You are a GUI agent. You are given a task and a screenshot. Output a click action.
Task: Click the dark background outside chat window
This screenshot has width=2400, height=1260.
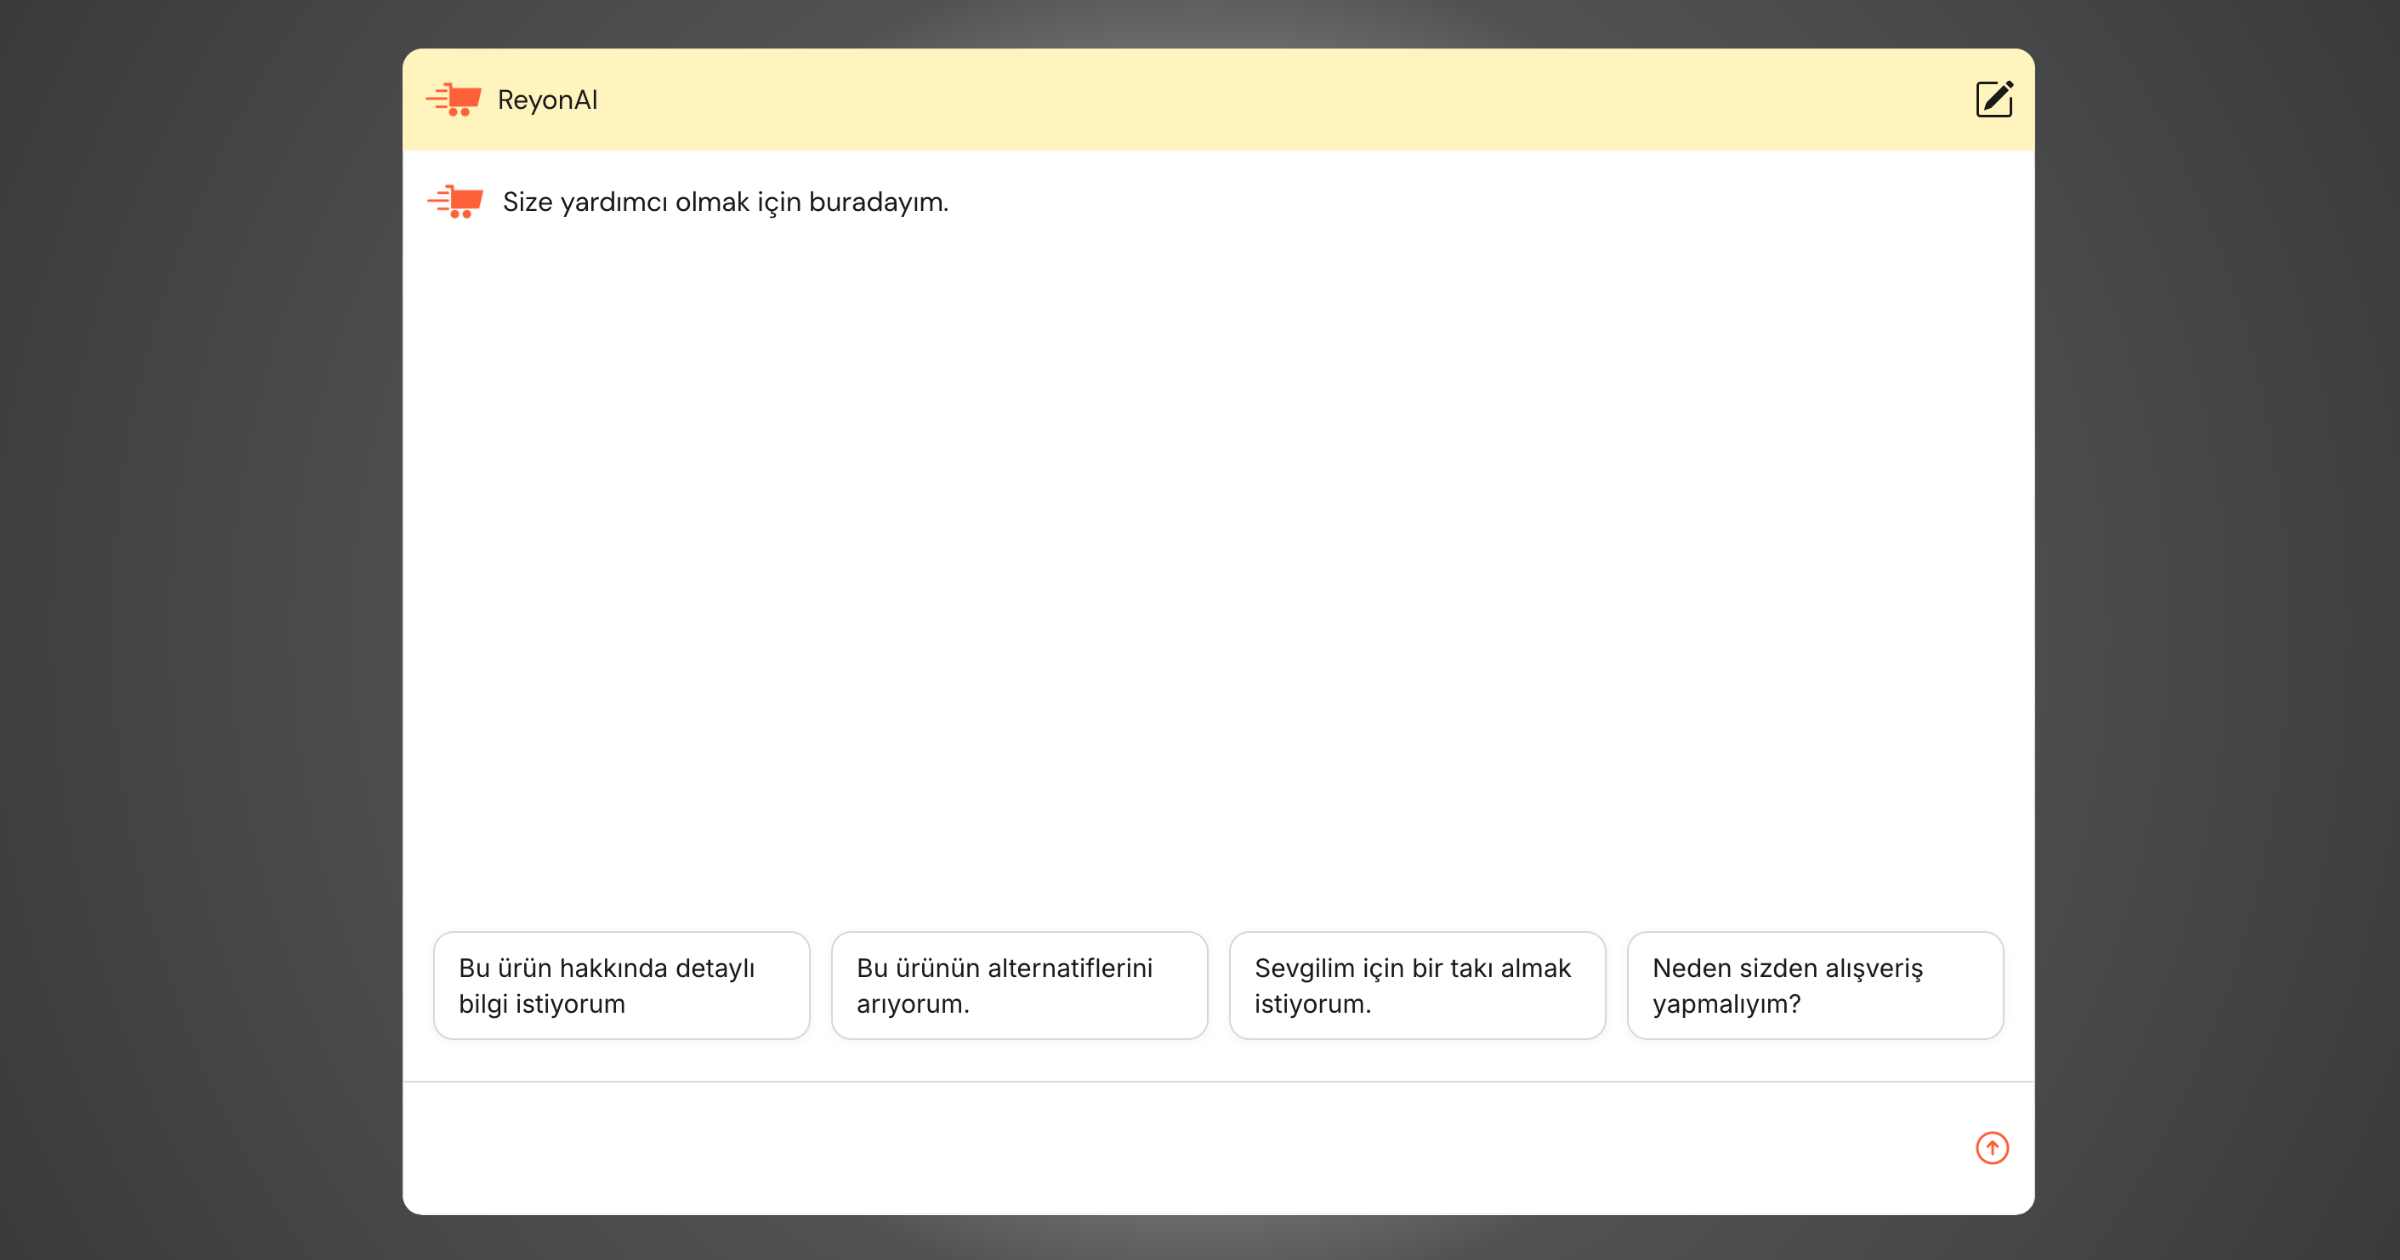200,630
